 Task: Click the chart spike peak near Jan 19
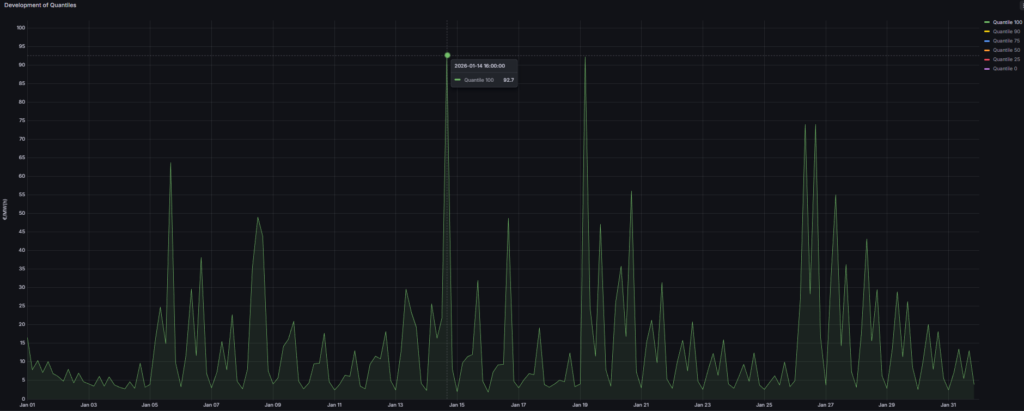coord(585,58)
